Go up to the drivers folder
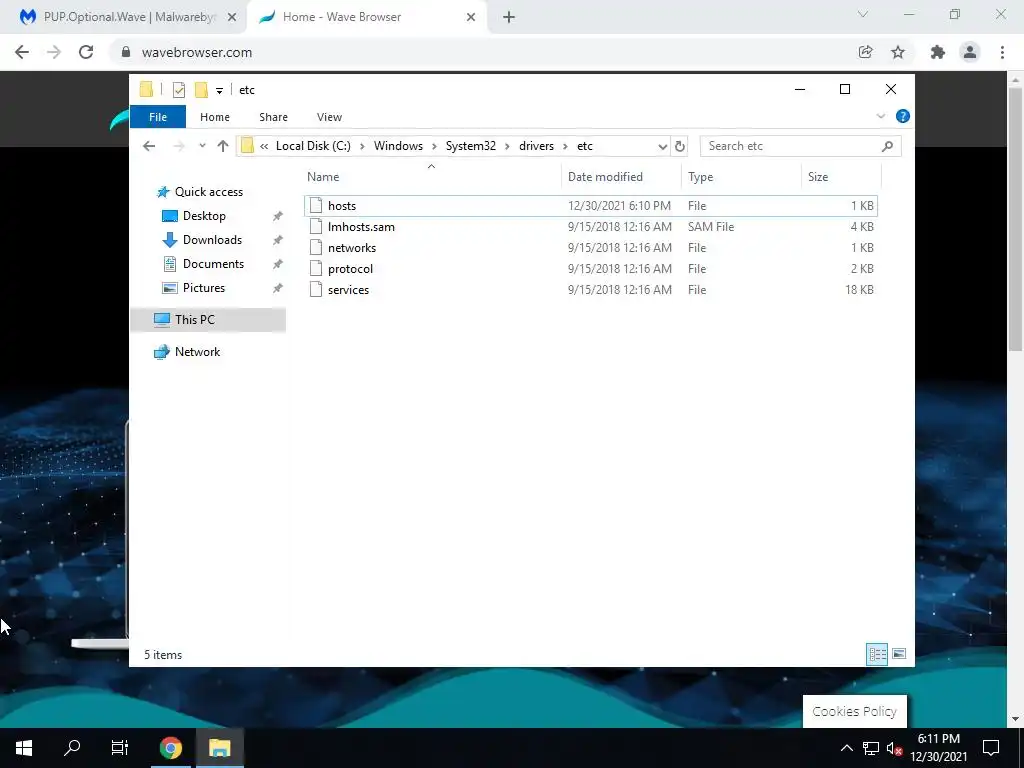 pyautogui.click(x=223, y=146)
